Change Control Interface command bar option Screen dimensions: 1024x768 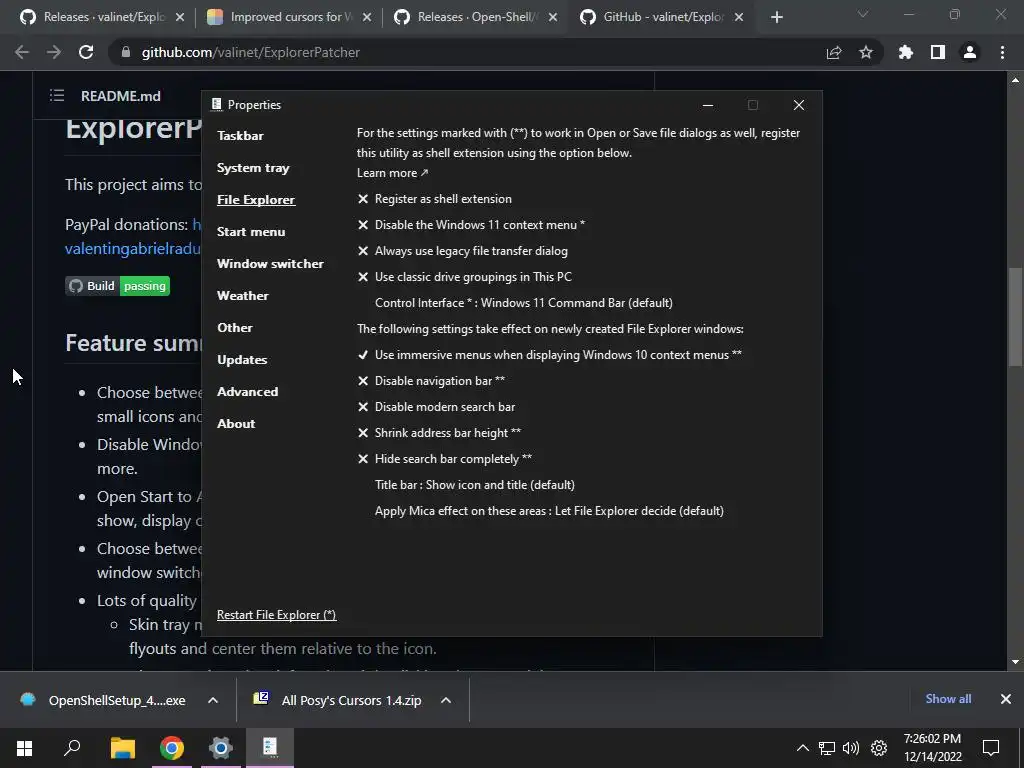pyautogui.click(x=524, y=303)
